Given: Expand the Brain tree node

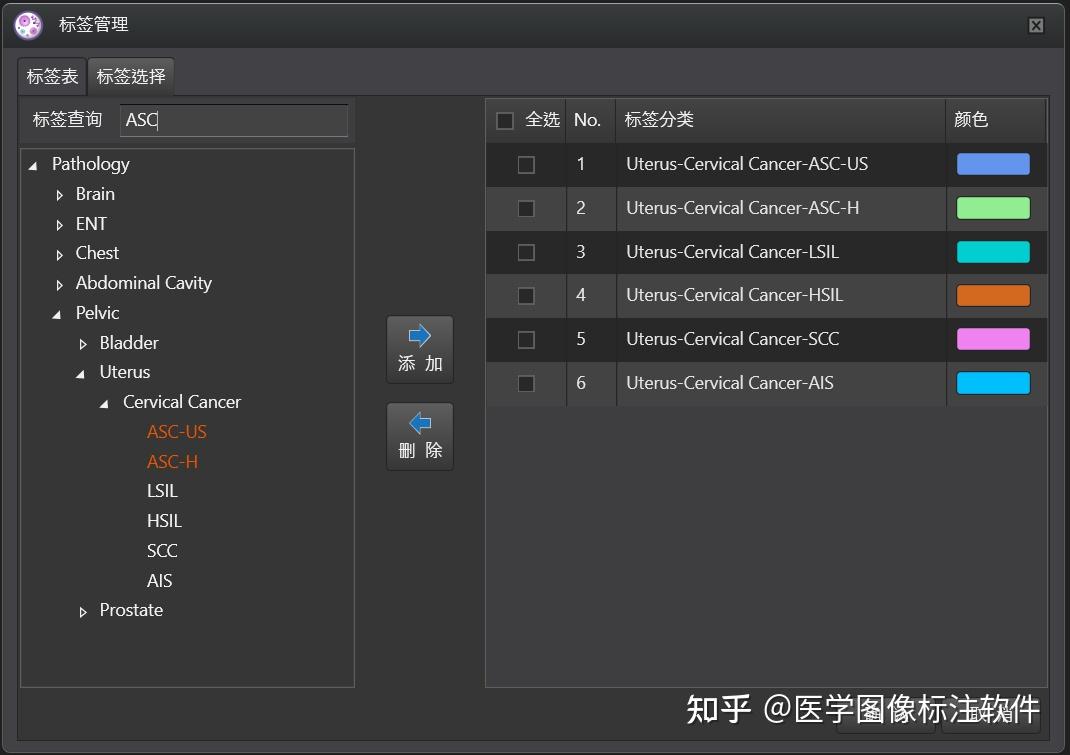Looking at the screenshot, I should pos(60,195).
